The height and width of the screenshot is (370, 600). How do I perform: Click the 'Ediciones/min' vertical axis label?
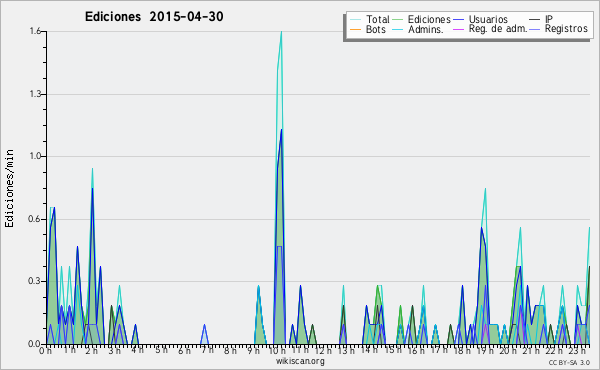9,188
